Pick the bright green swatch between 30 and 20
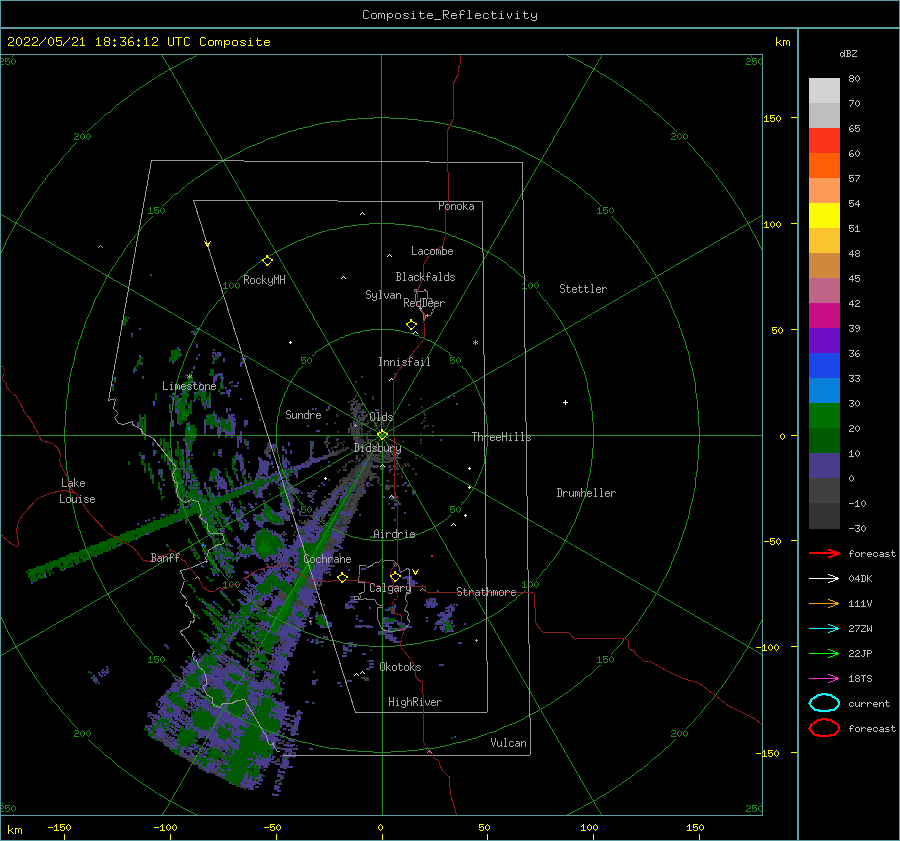 point(824,415)
